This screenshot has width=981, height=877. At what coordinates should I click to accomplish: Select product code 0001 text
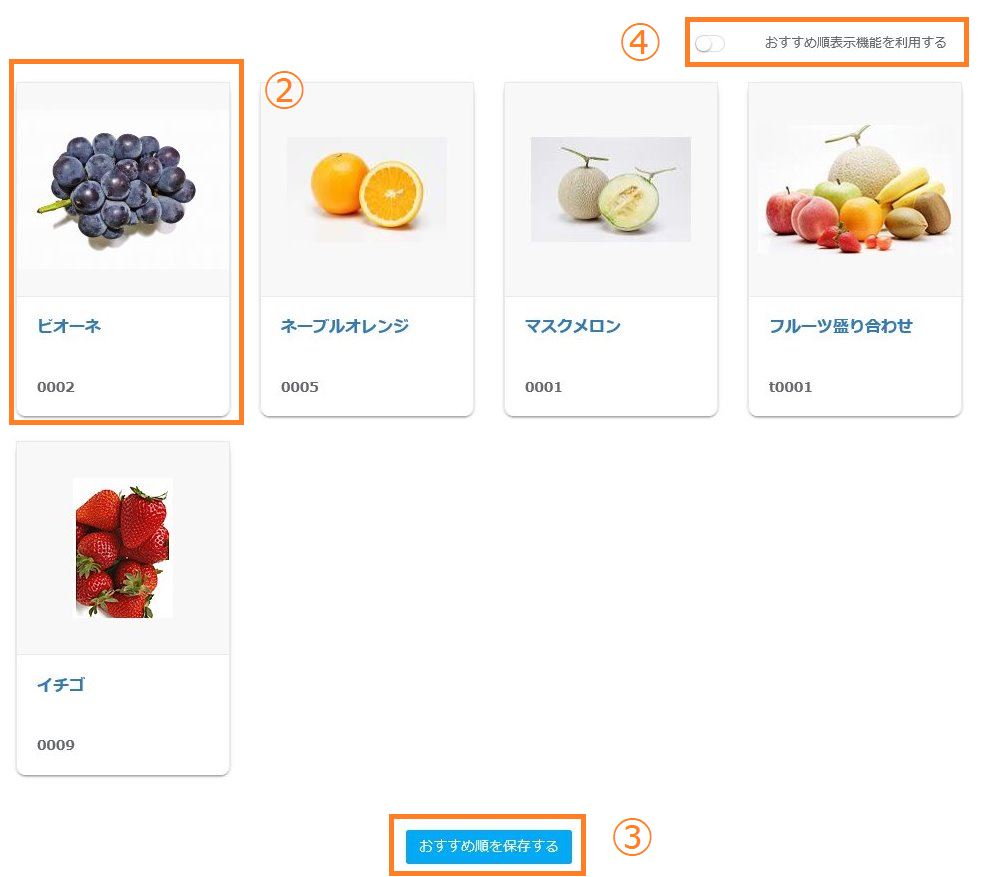[x=544, y=387]
